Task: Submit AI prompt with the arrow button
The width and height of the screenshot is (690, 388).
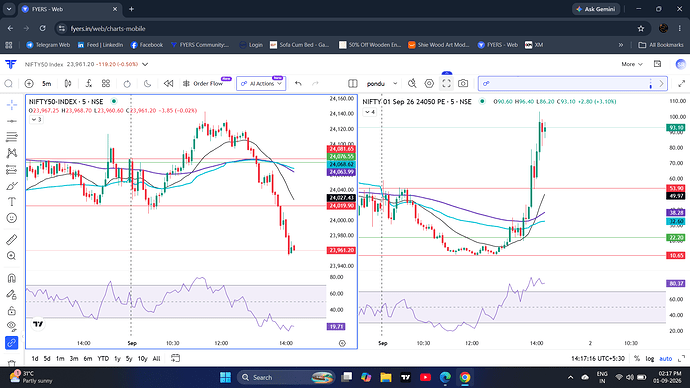Action: [661, 84]
